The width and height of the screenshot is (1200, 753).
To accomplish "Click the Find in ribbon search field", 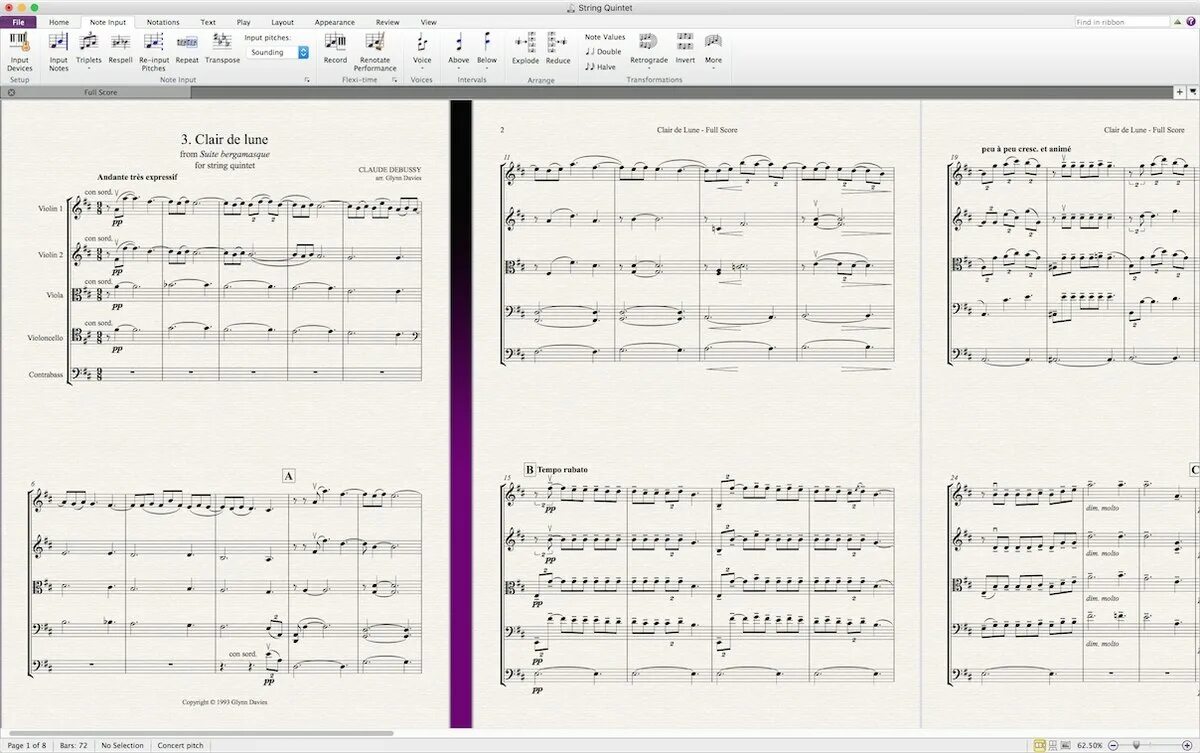I will [1122, 21].
